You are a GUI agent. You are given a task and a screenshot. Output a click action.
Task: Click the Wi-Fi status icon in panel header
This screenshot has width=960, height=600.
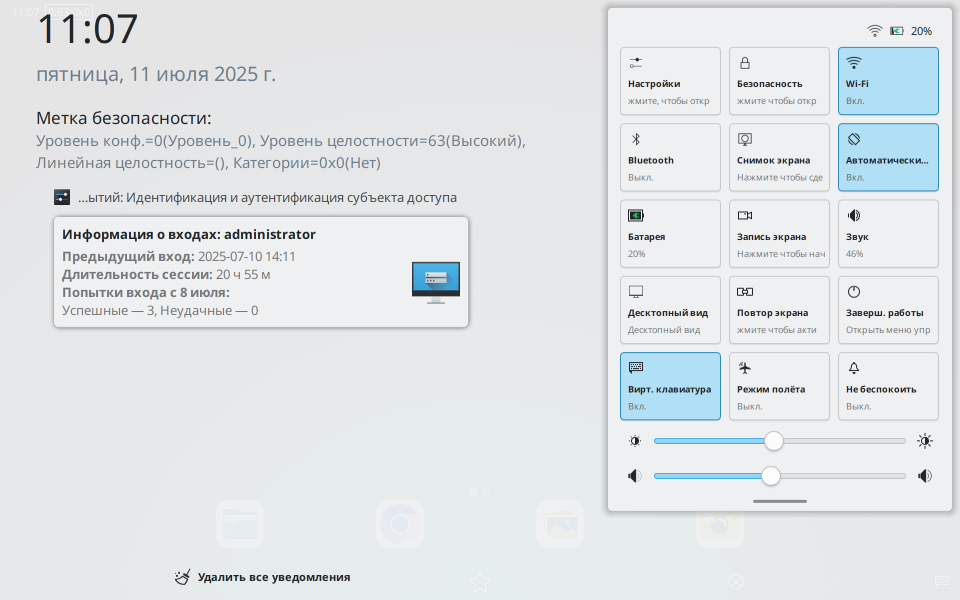(x=874, y=31)
